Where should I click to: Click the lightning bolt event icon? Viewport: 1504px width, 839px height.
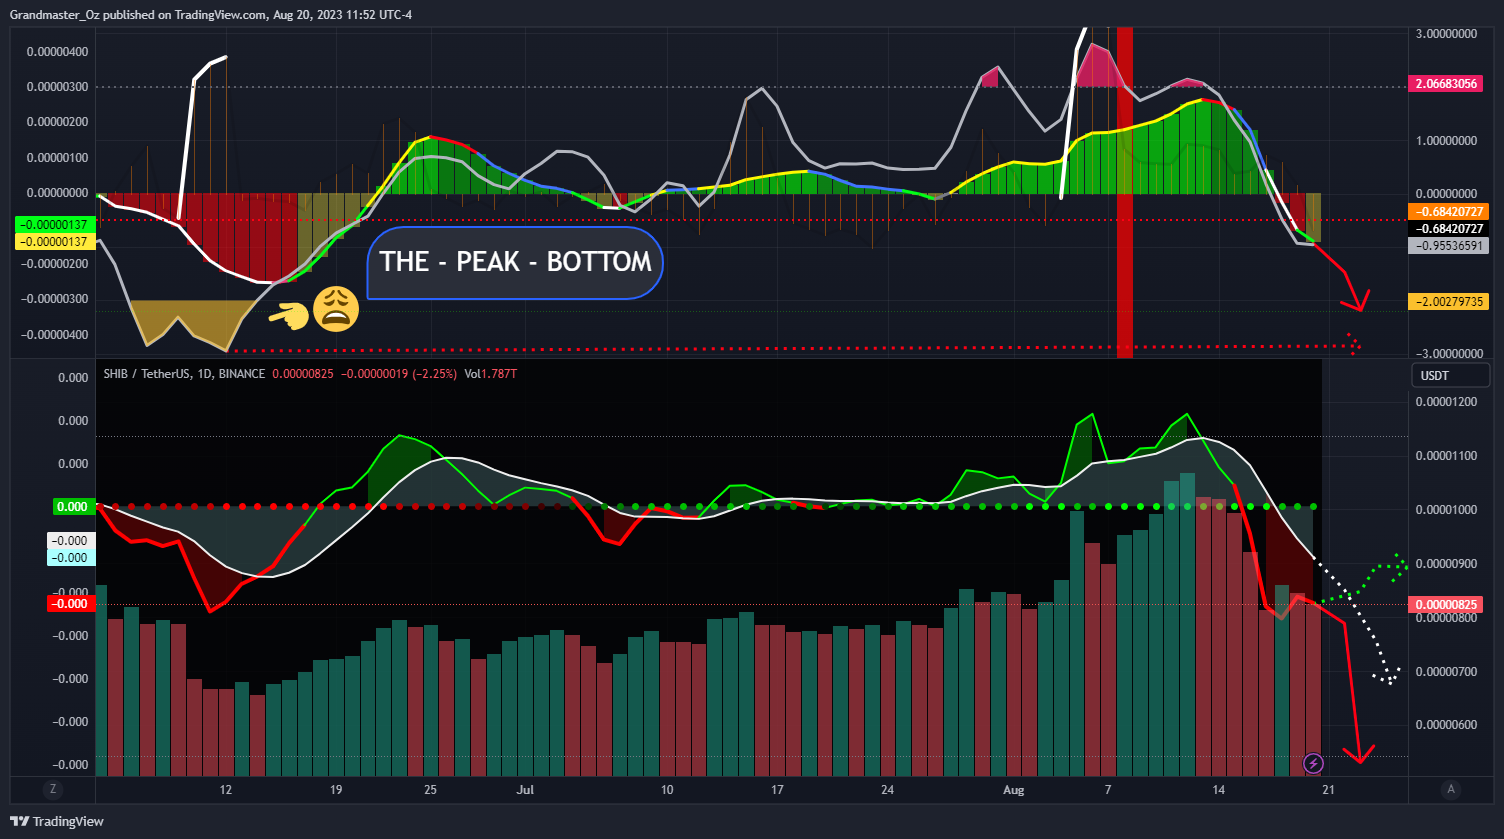(1314, 764)
